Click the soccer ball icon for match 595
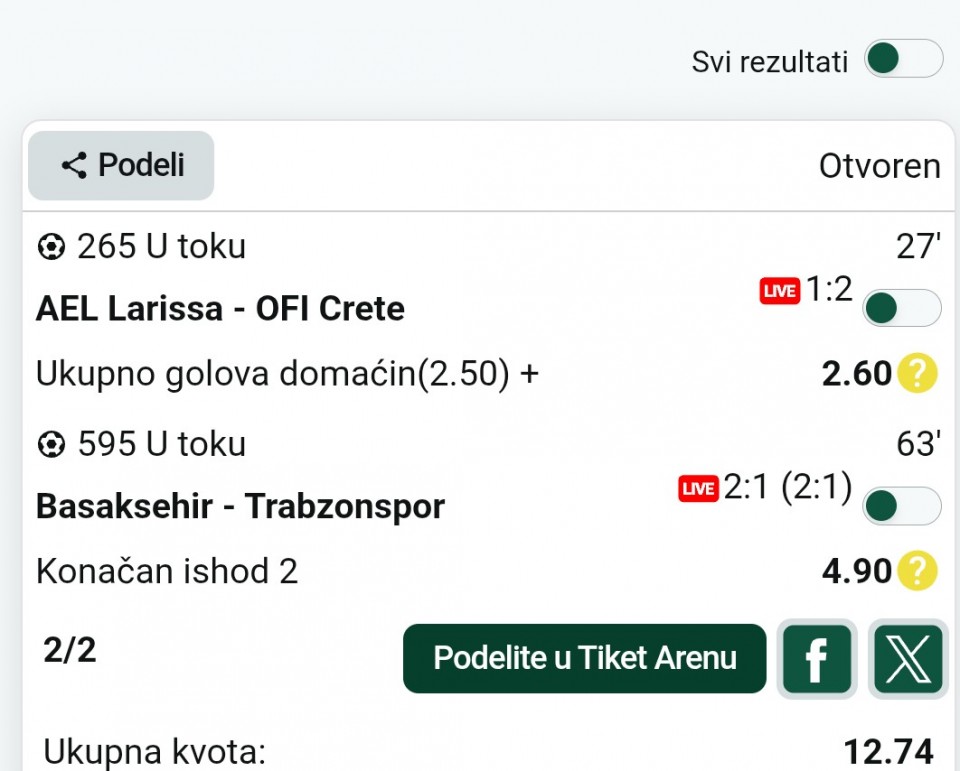960x771 pixels. (x=50, y=444)
